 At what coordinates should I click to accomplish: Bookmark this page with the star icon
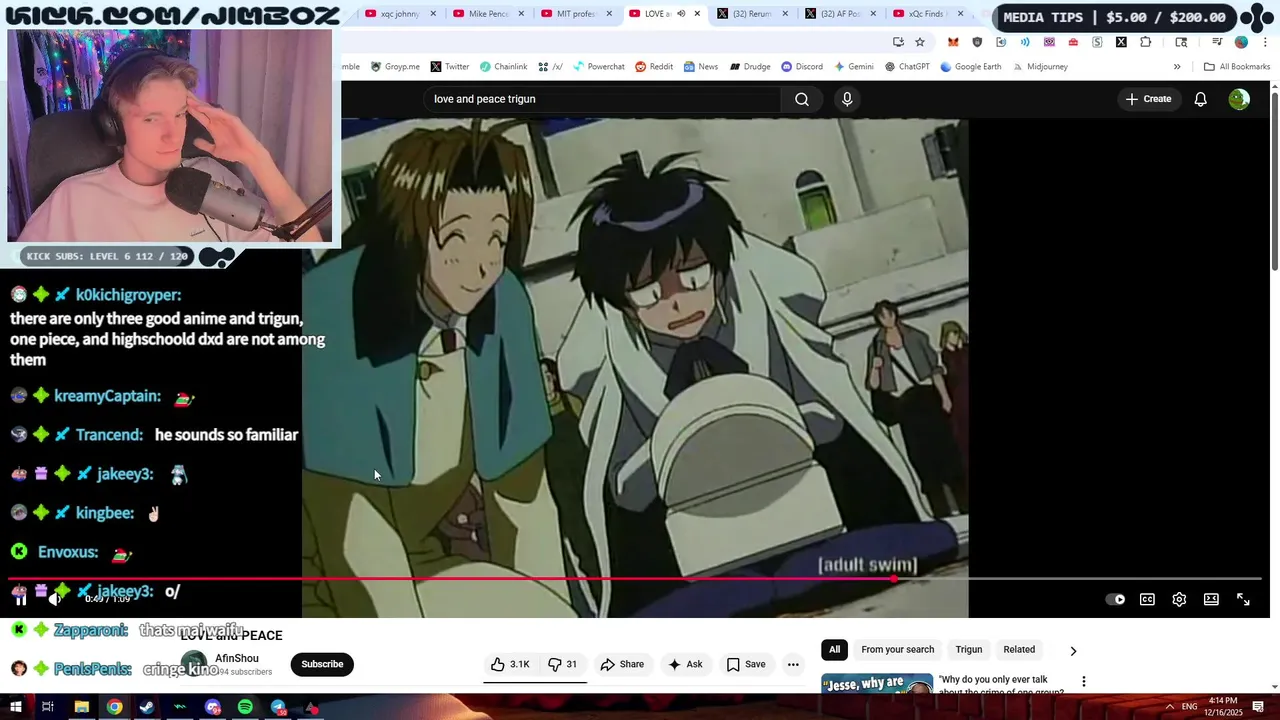[920, 42]
